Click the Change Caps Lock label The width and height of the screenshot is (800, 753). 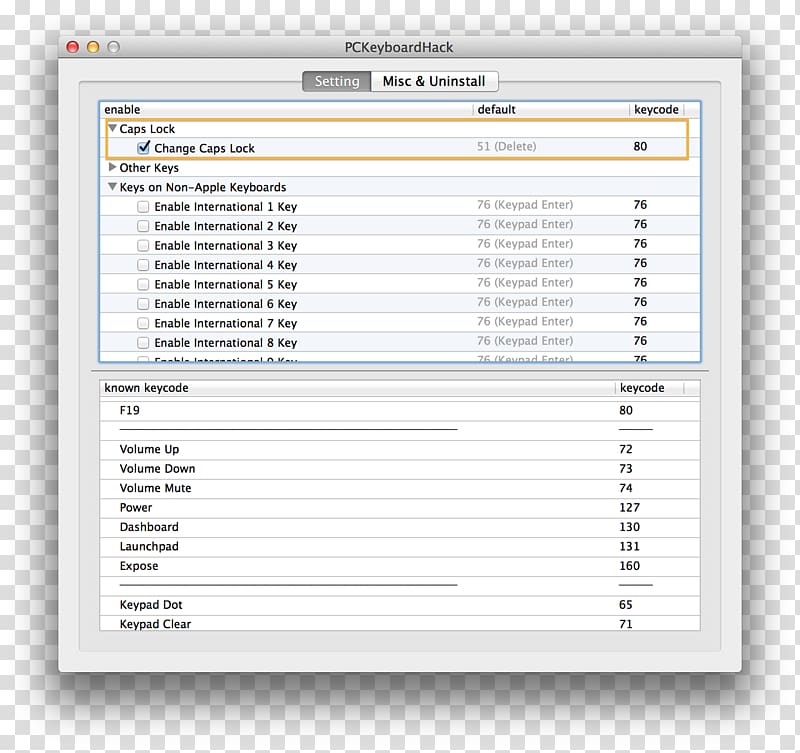click(204, 148)
